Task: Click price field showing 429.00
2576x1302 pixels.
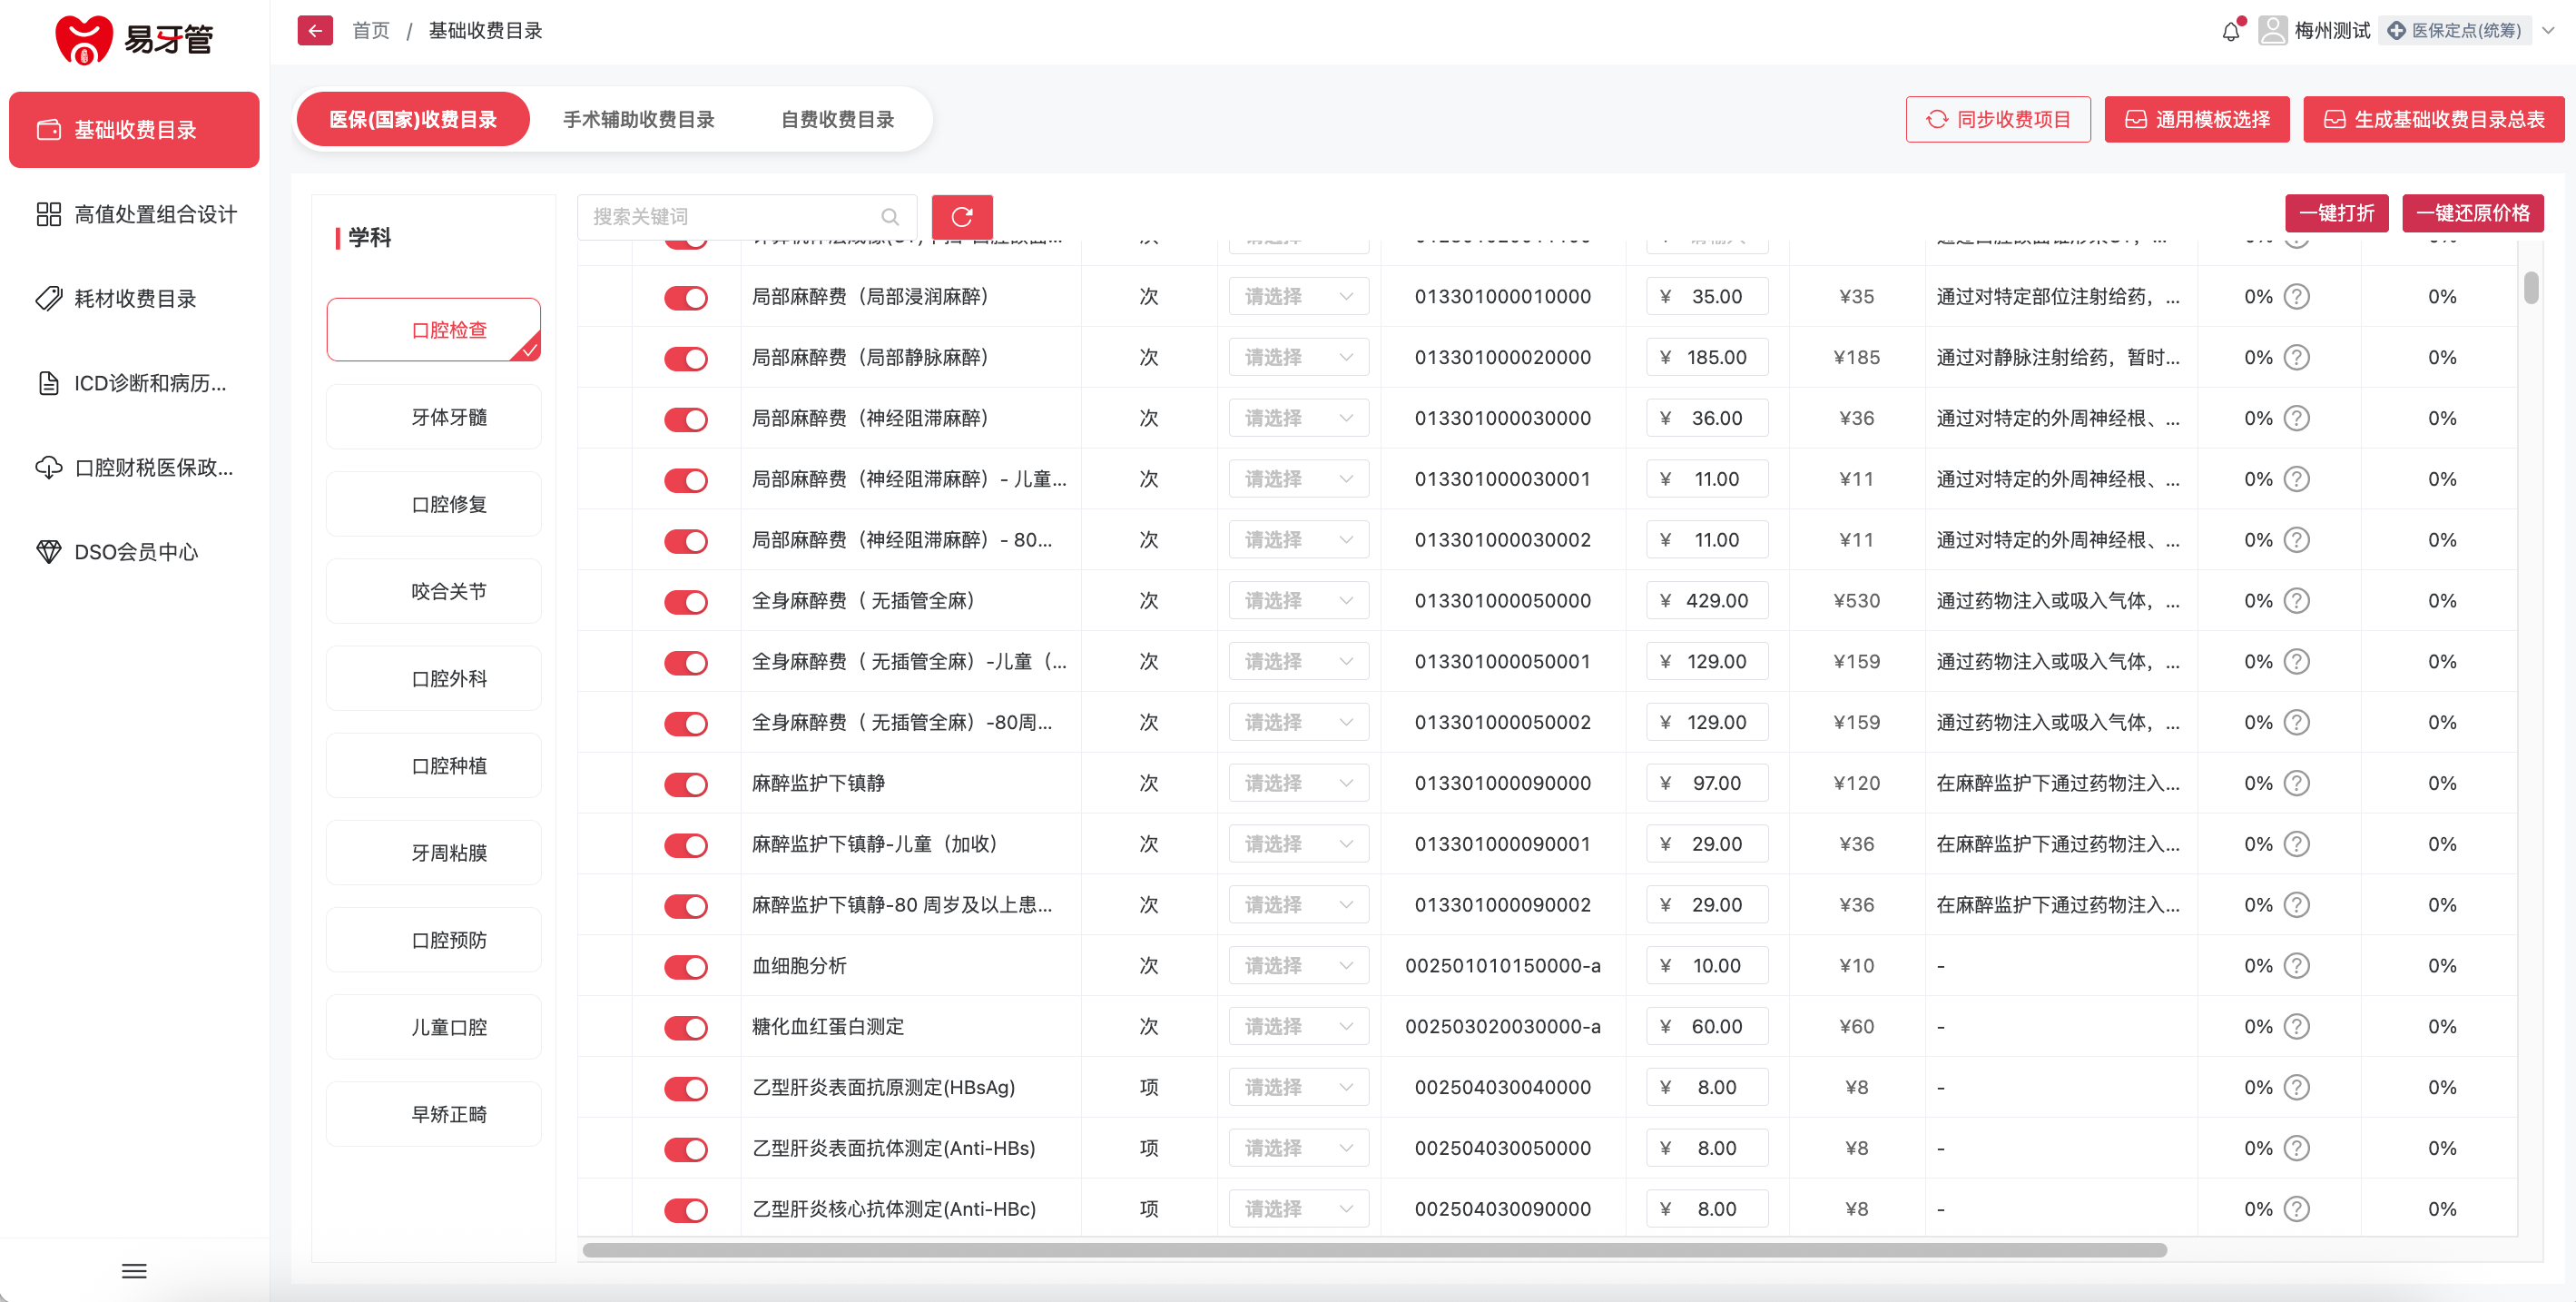Action: click(x=1706, y=601)
